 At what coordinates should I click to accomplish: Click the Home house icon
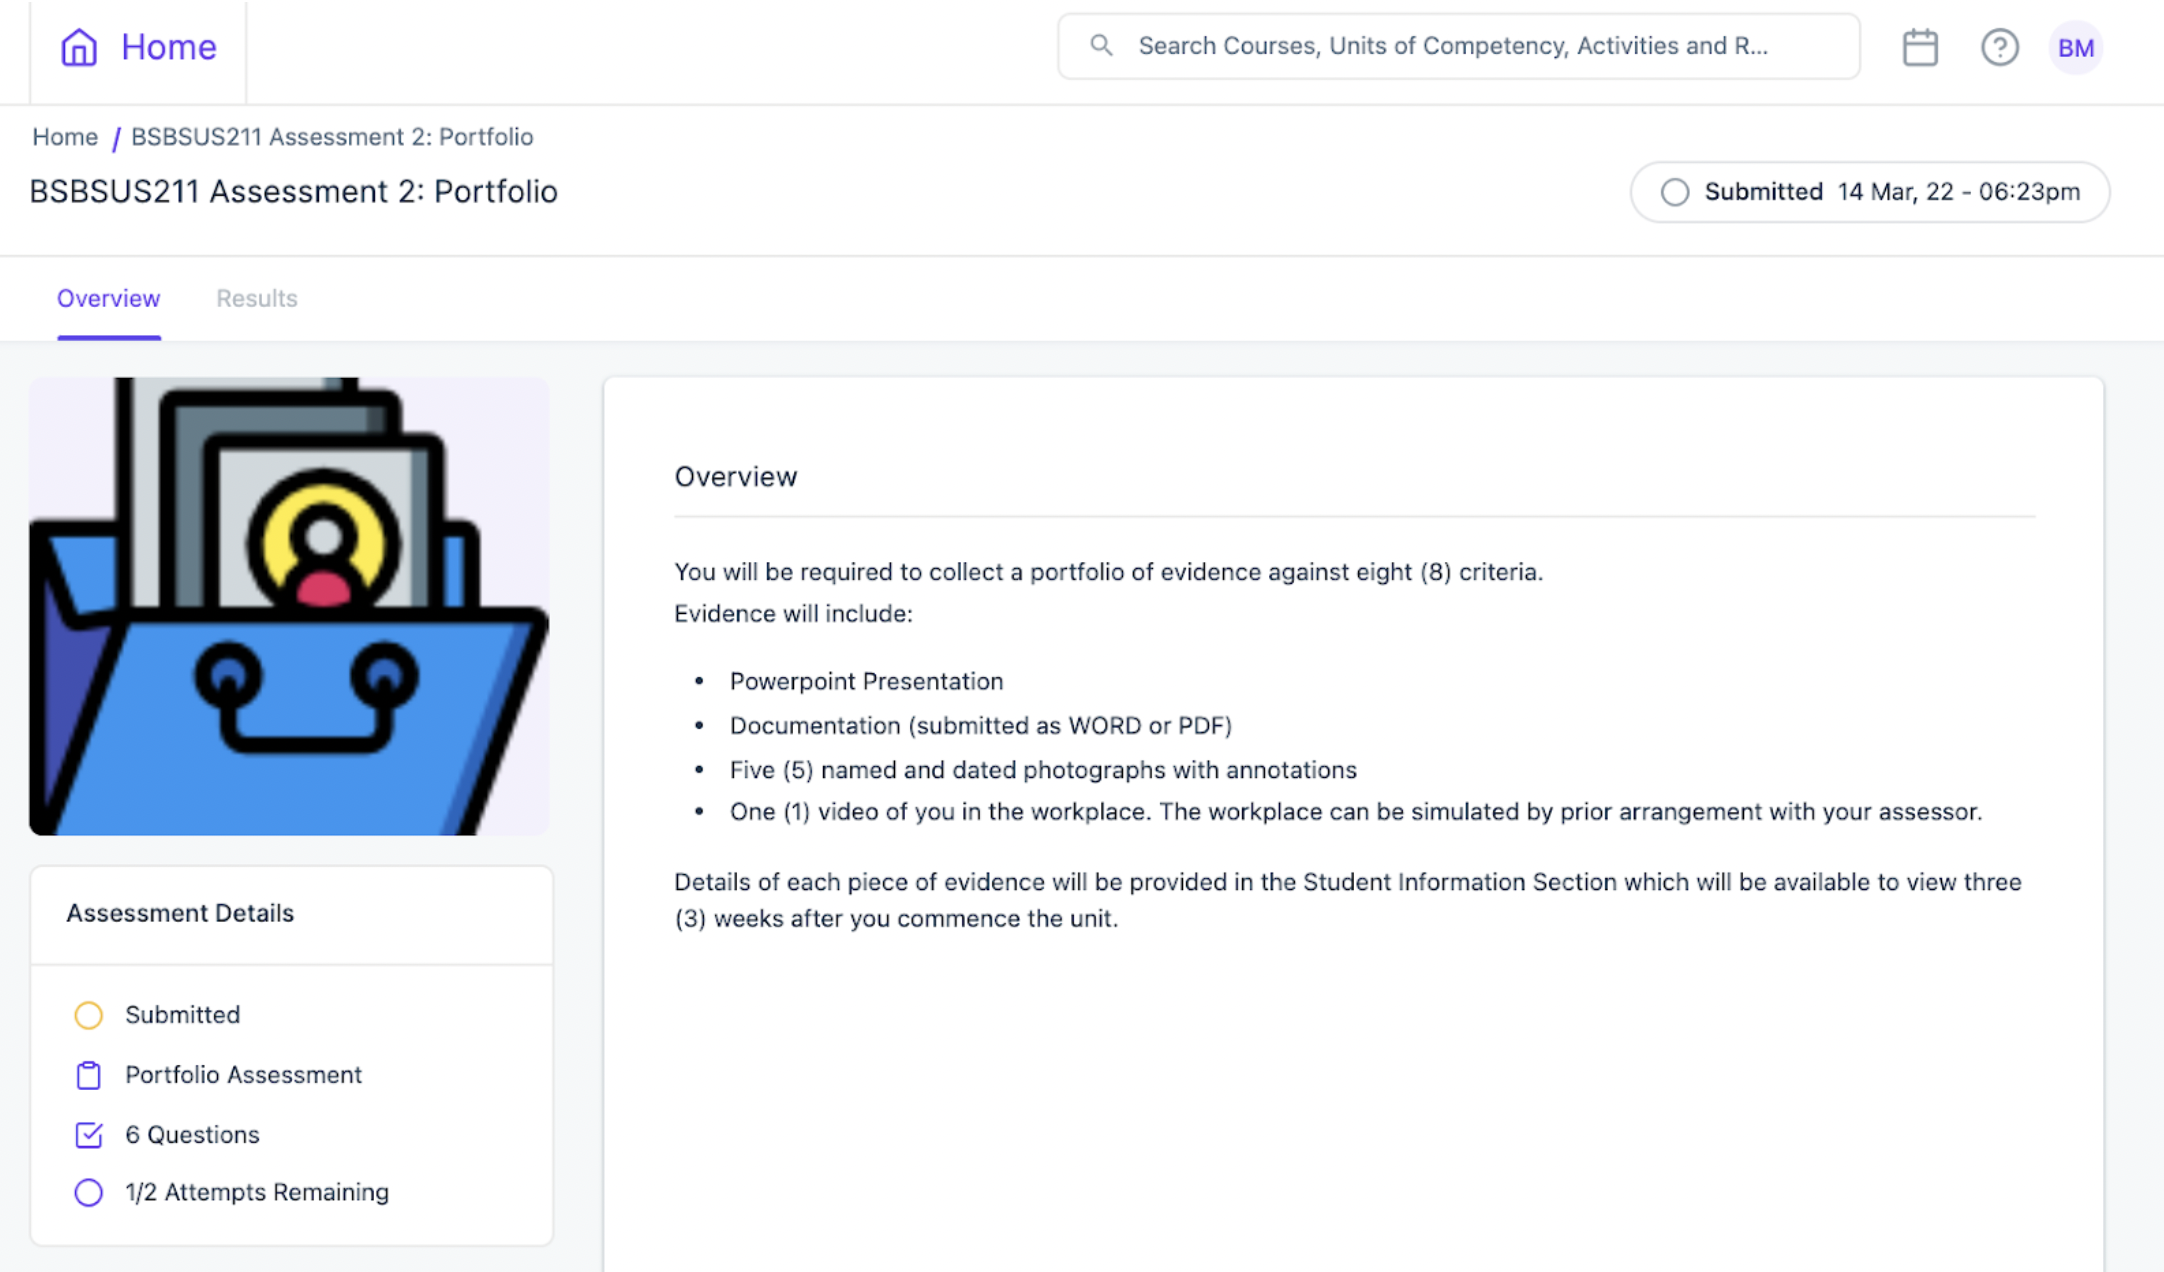click(x=78, y=47)
